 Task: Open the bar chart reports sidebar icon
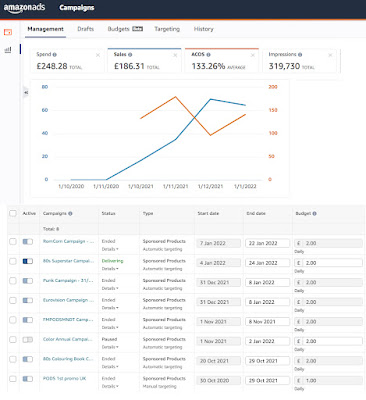pyautogui.click(x=8, y=50)
